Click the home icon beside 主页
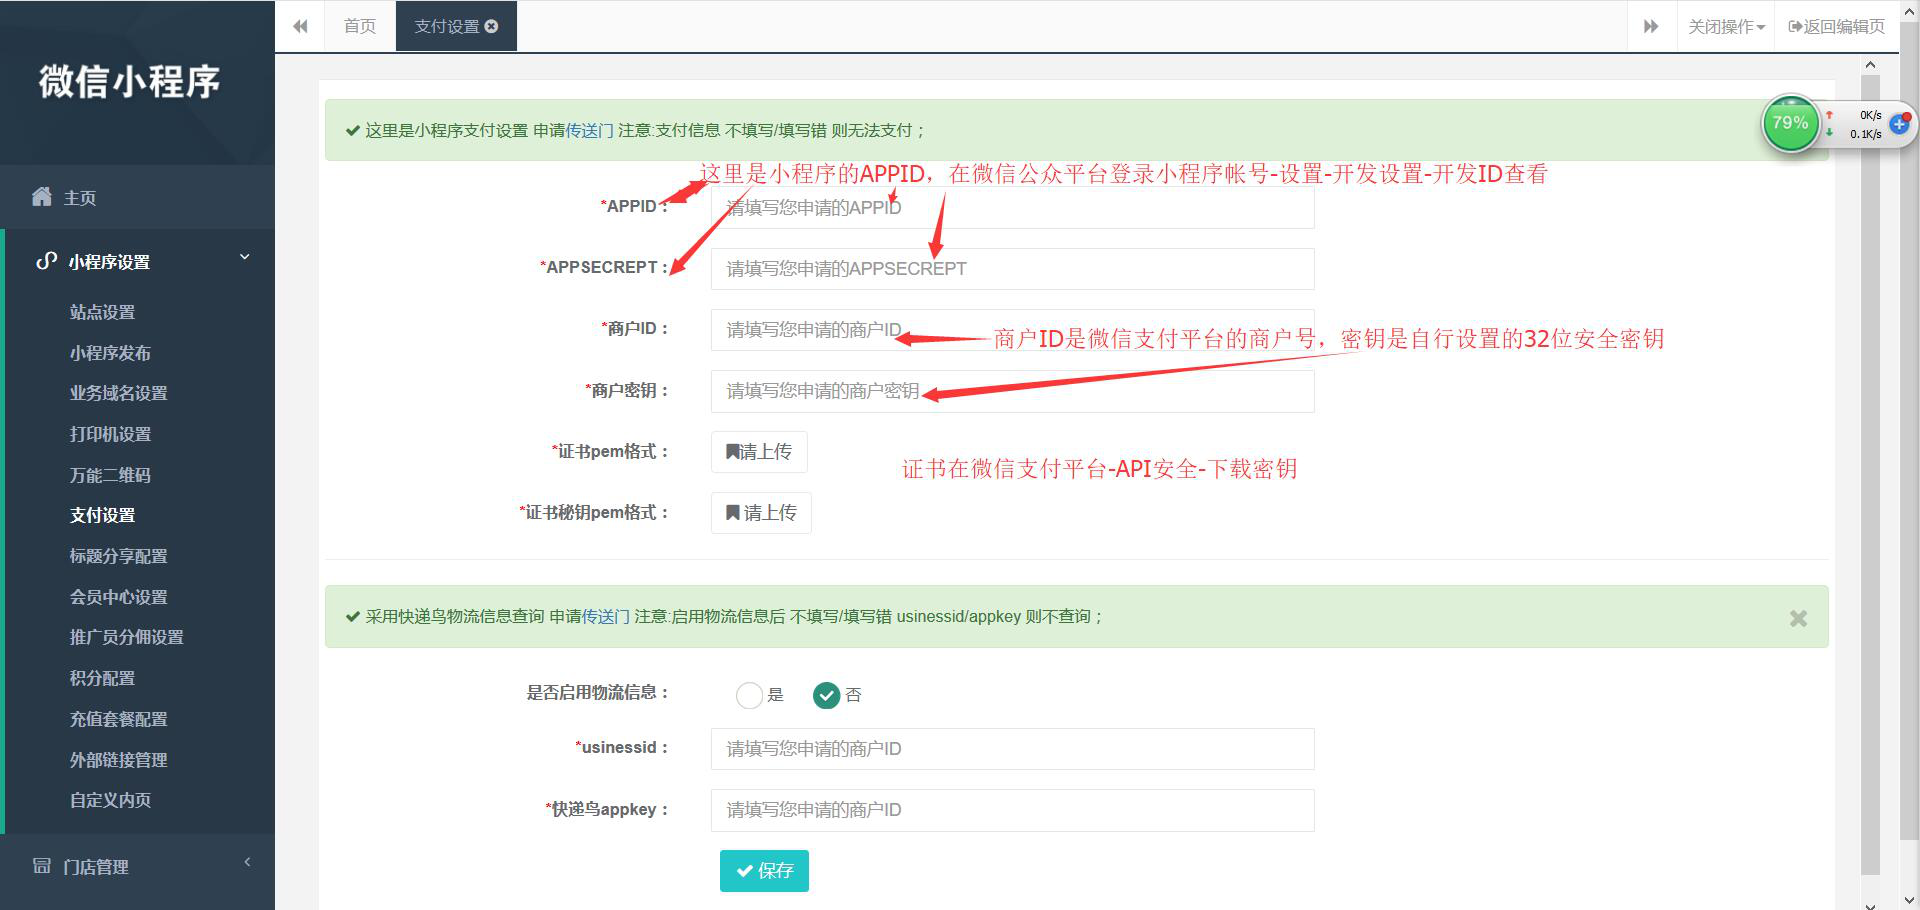1920x910 pixels. coord(41,196)
